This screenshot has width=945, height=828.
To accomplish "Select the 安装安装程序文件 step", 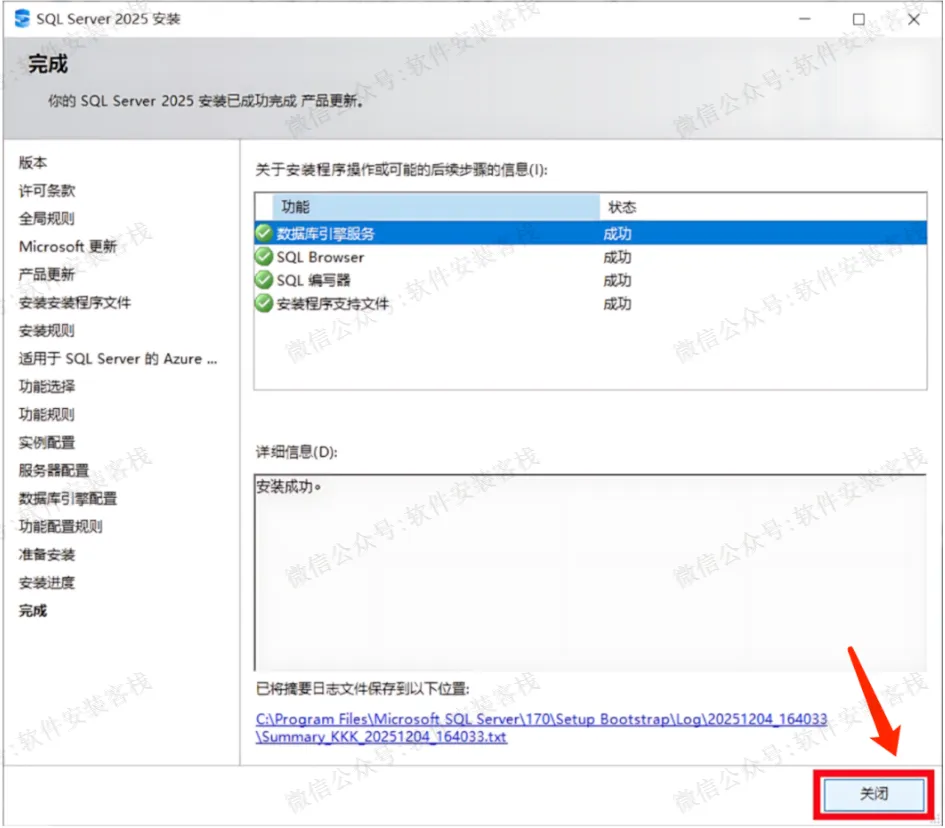I will pos(75,303).
